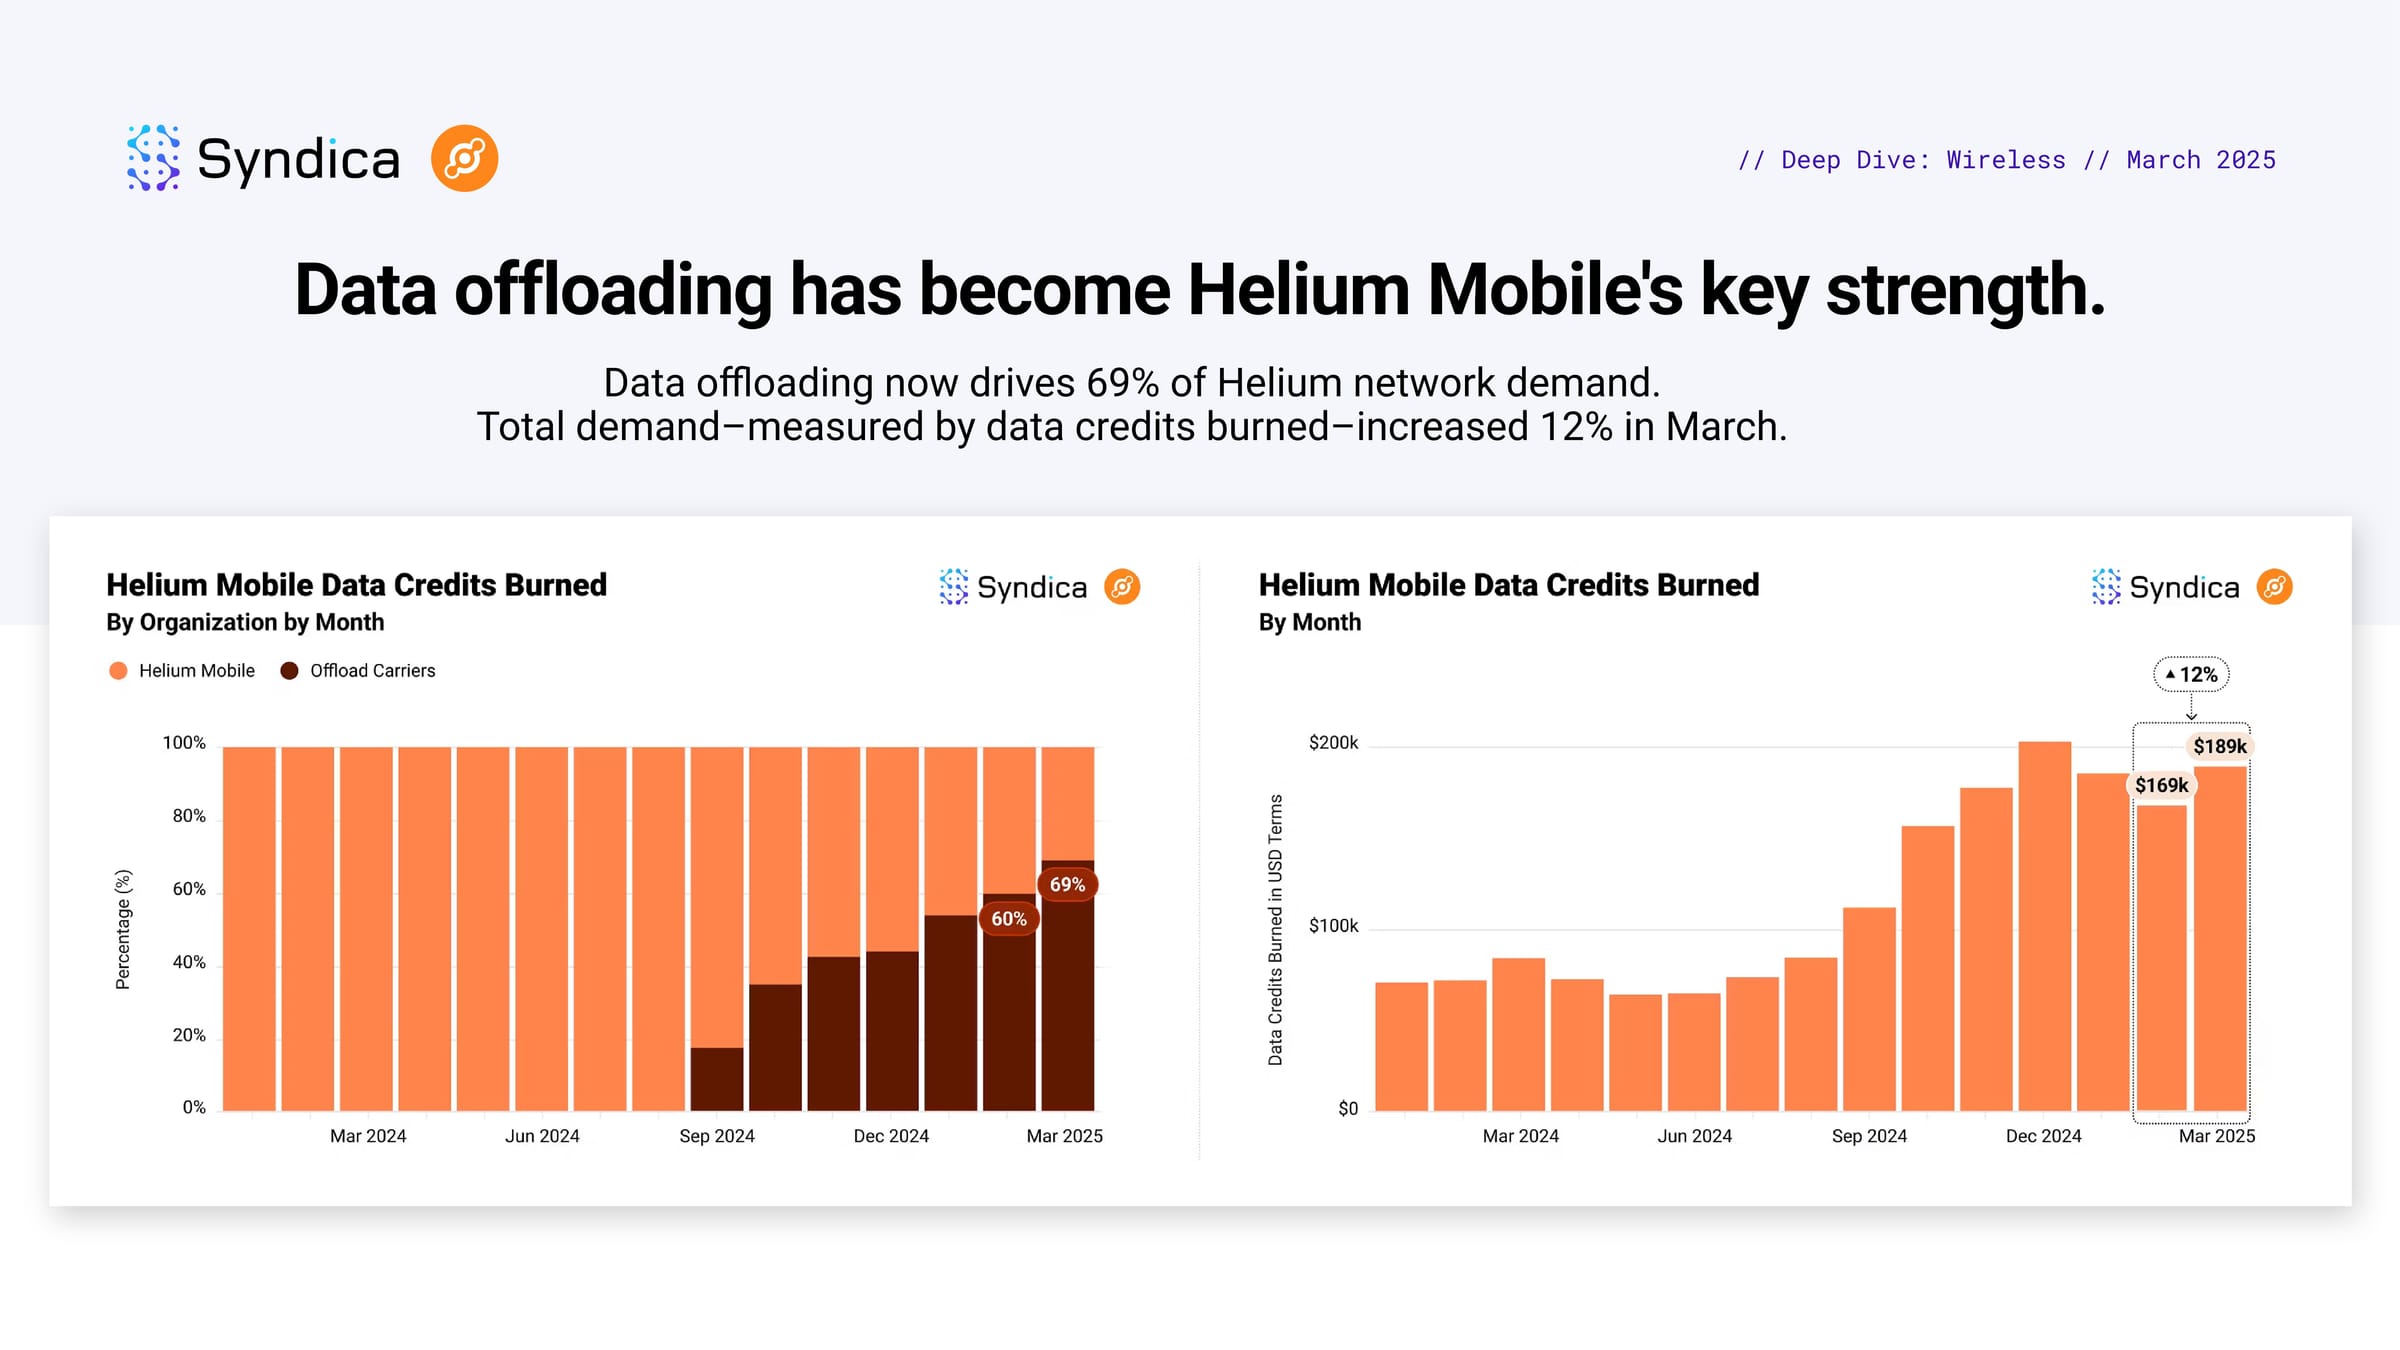
Task: Click the Sep 2024 dark offload bar segment
Action: point(717,1079)
